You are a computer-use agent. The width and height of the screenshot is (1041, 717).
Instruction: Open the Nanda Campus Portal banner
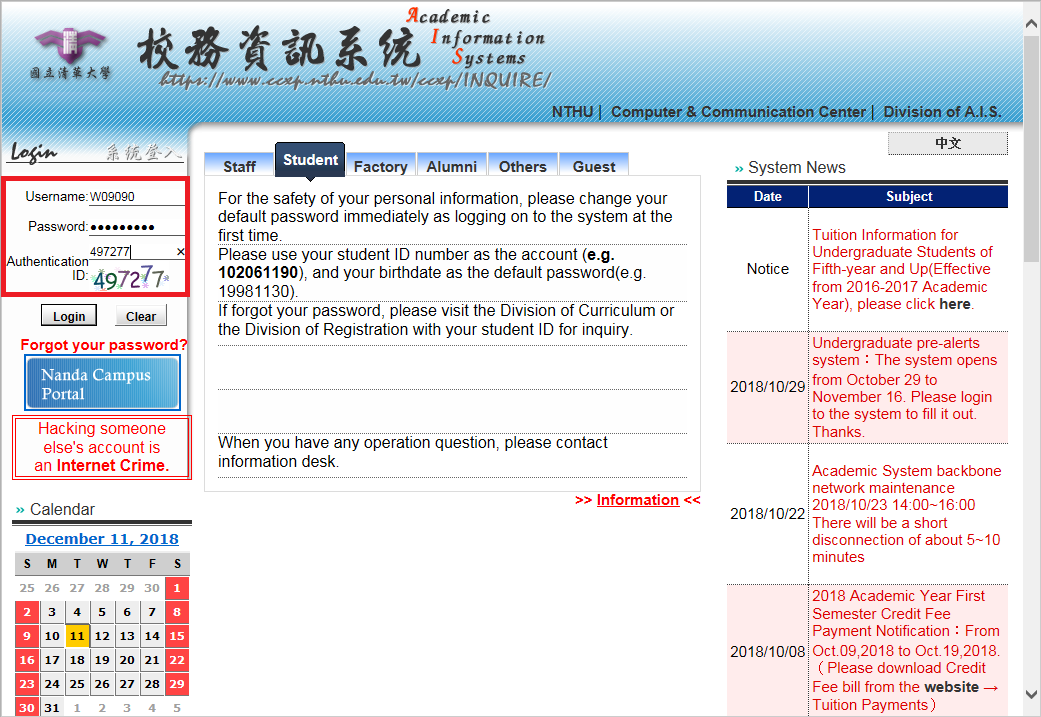(102, 384)
